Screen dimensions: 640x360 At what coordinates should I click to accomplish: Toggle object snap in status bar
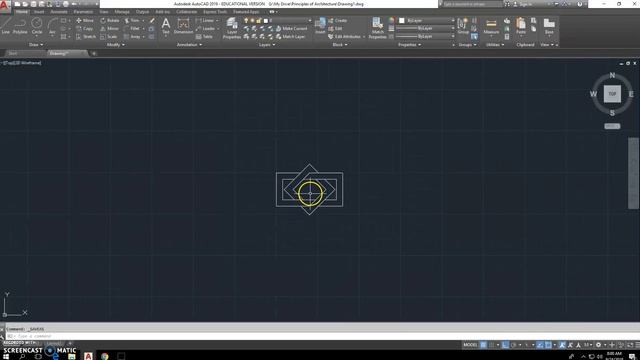548,345
